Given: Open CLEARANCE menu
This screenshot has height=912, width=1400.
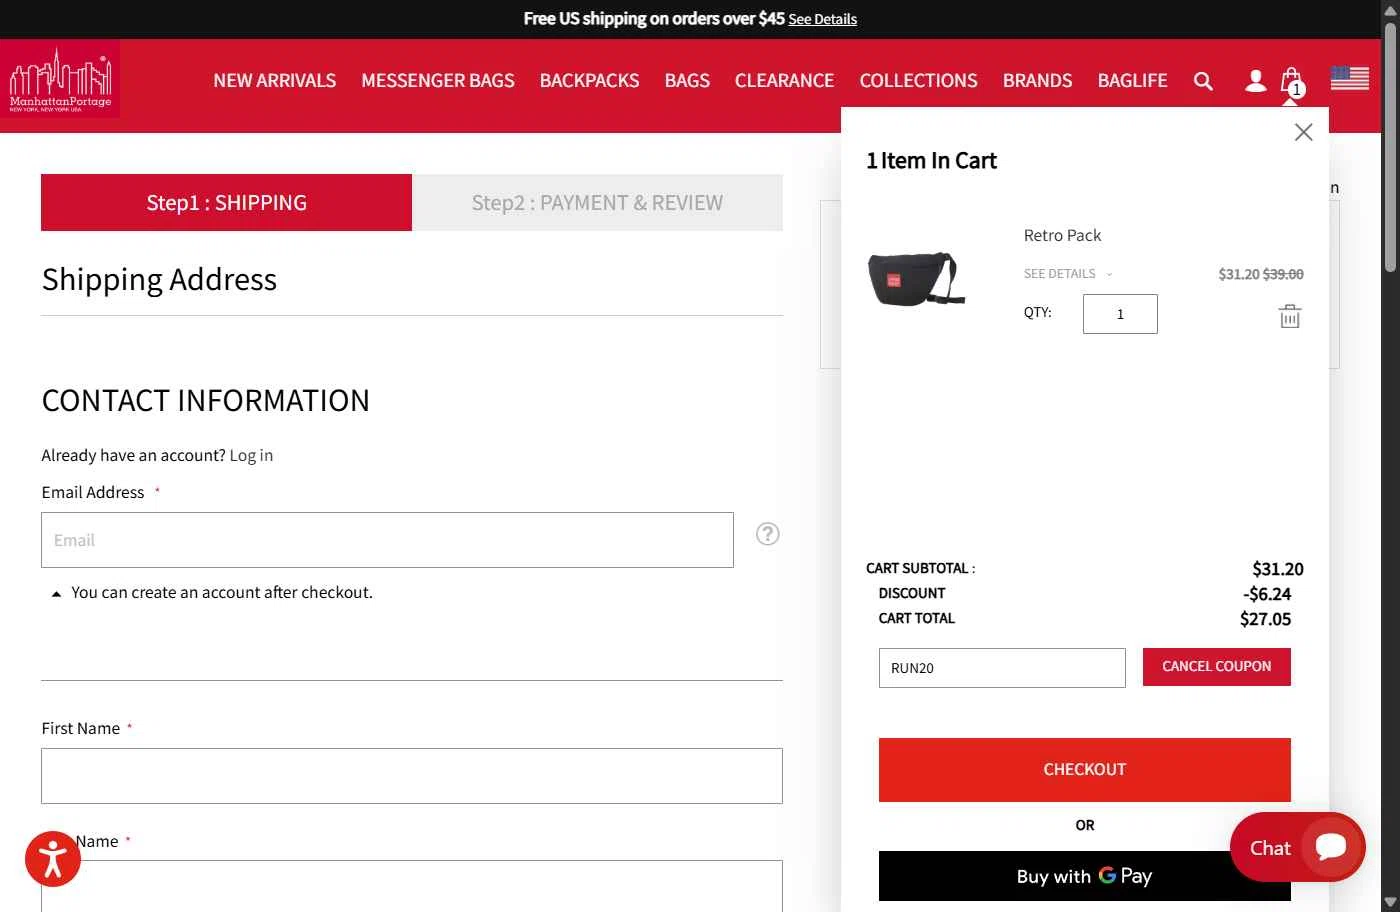Looking at the screenshot, I should [x=784, y=81].
